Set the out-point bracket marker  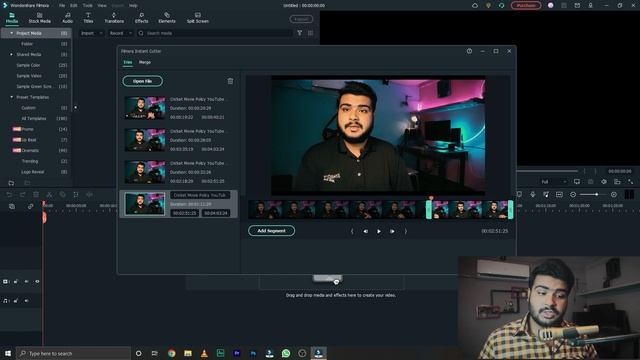coord(406,231)
